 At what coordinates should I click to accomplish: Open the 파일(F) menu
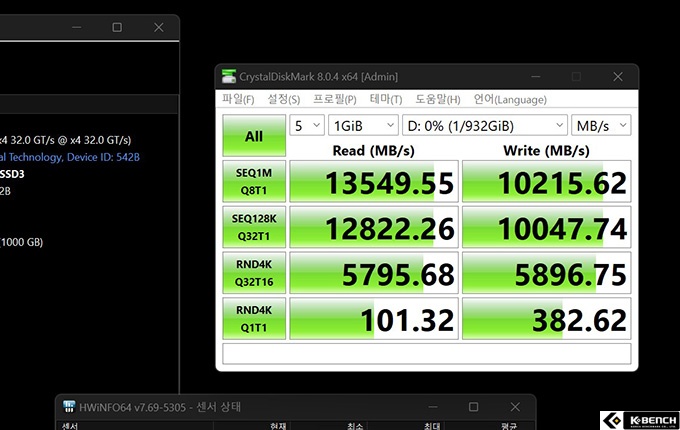[238, 99]
